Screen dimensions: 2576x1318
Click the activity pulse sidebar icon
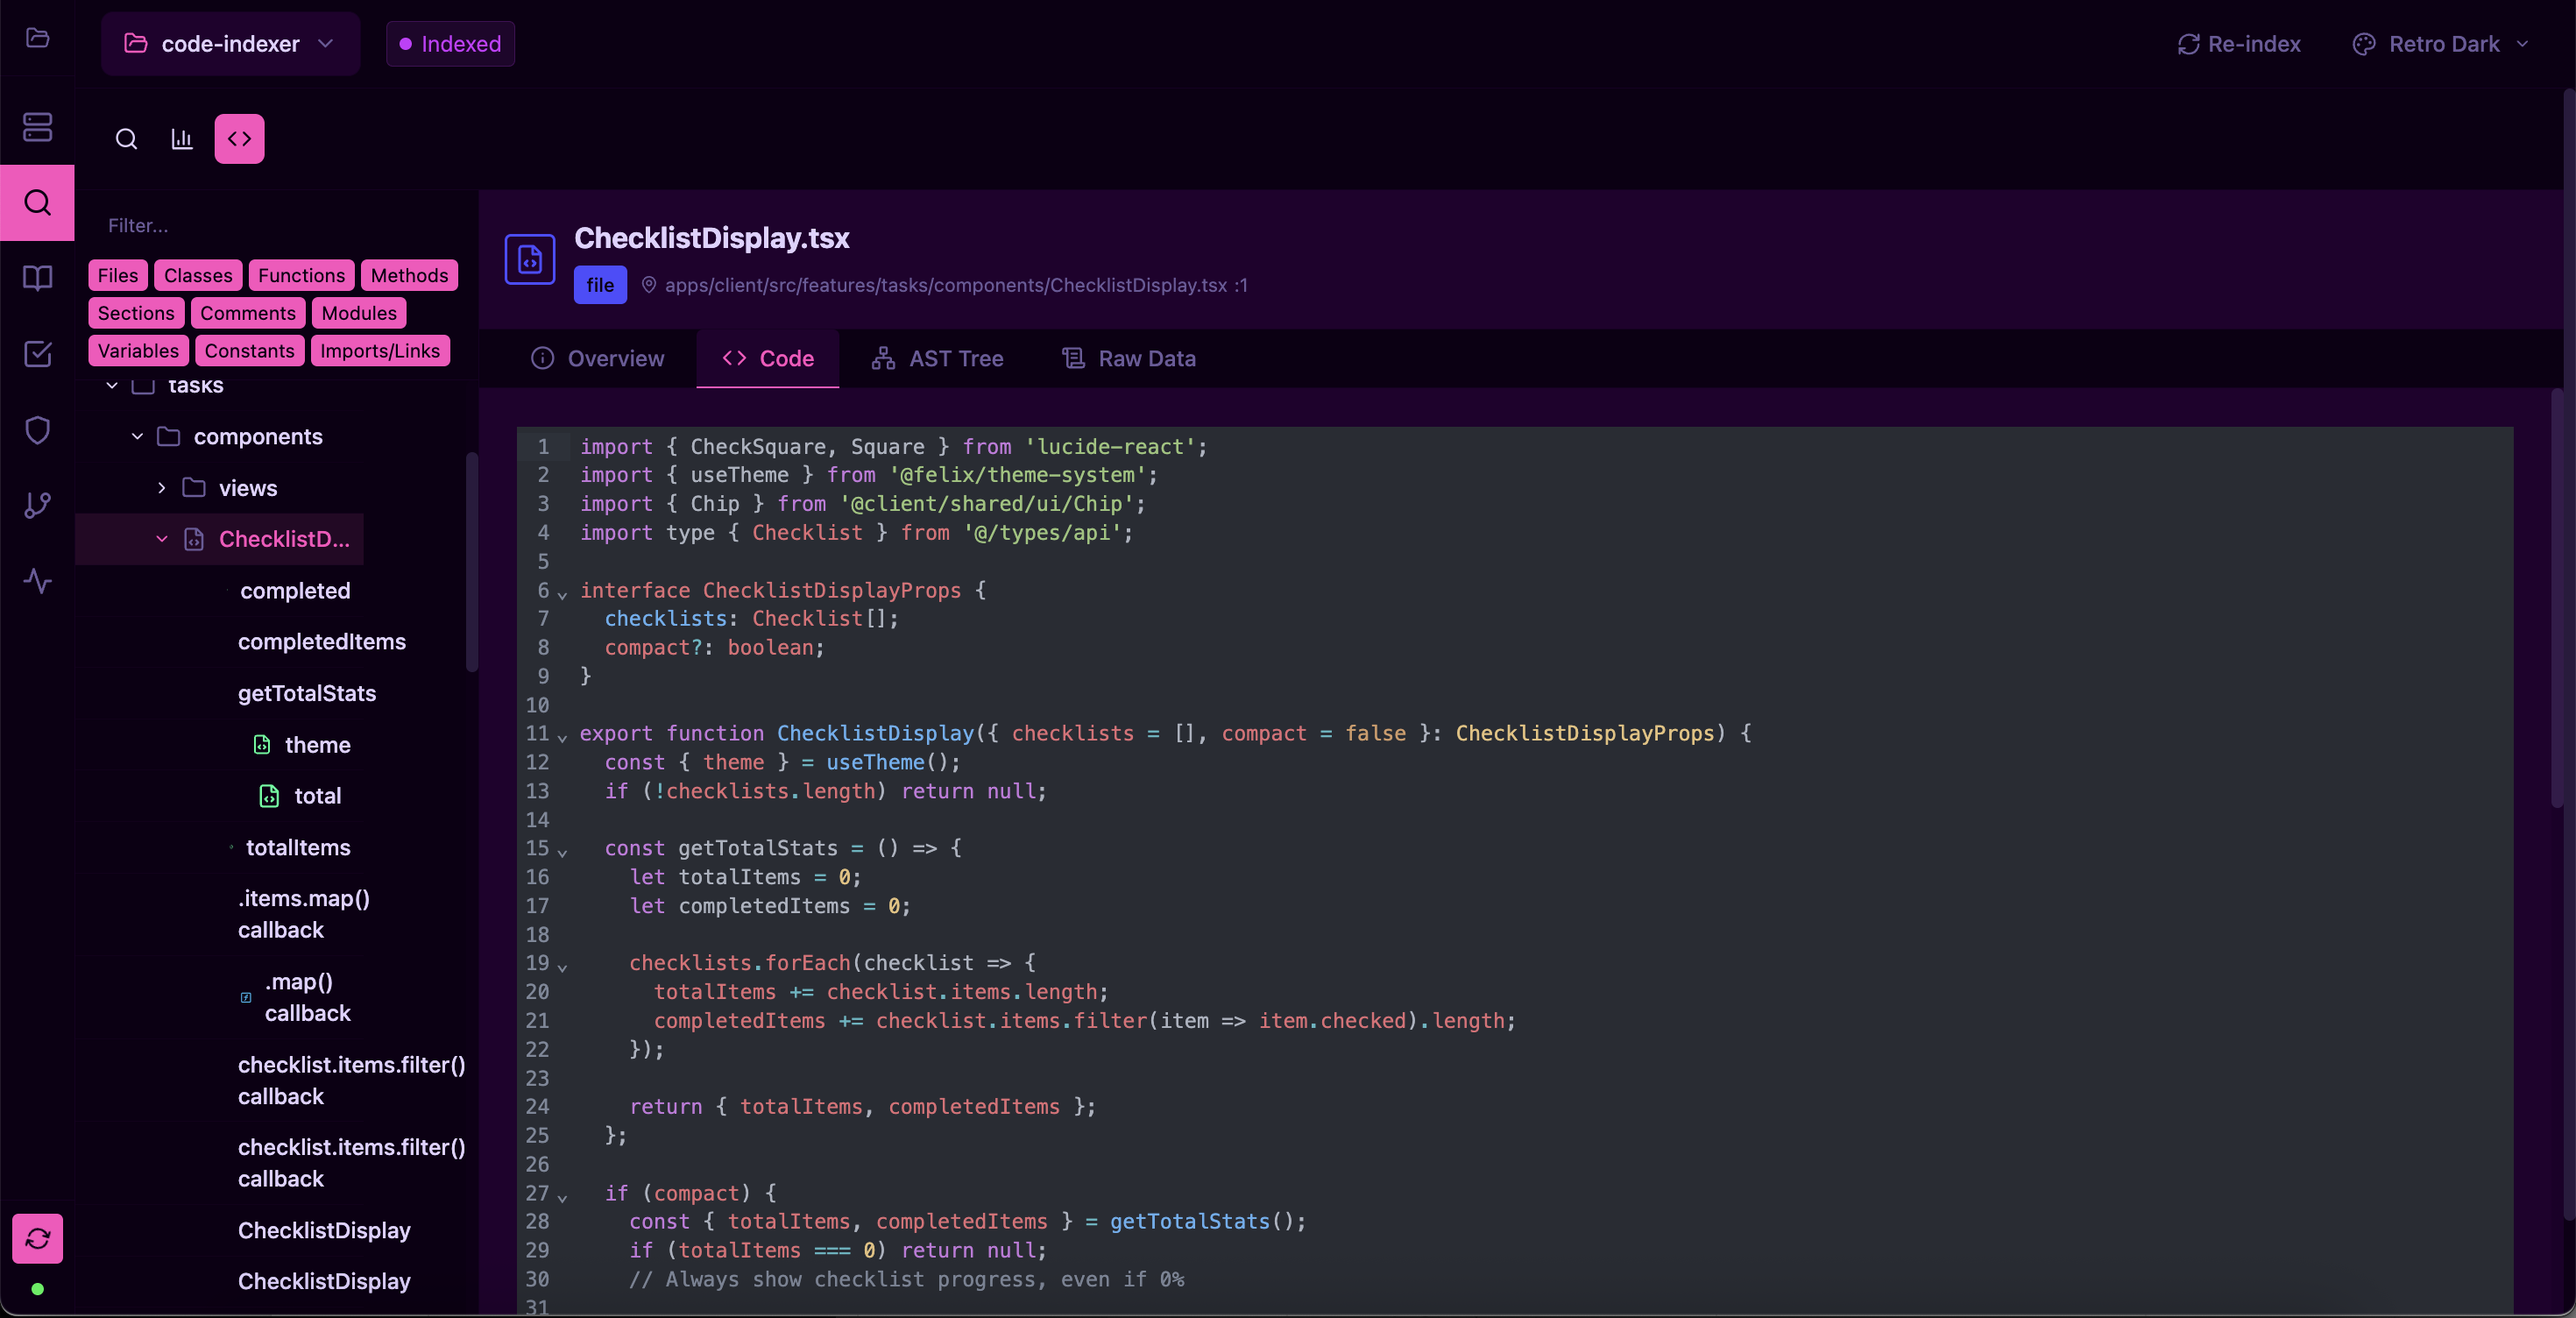(37, 581)
